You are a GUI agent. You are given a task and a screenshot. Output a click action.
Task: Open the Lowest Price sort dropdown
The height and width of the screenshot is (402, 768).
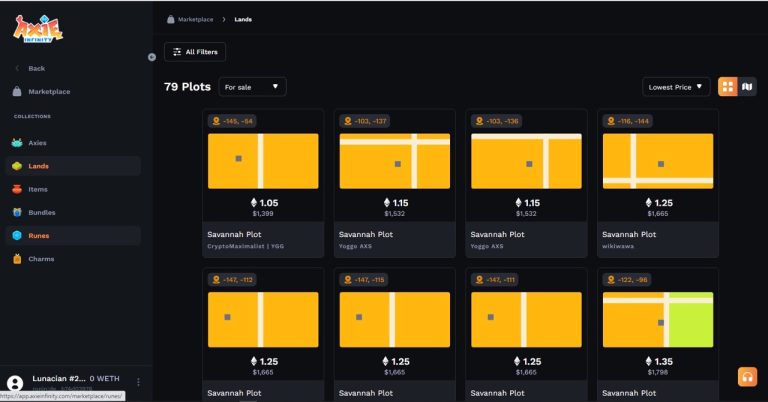pyautogui.click(x=676, y=87)
